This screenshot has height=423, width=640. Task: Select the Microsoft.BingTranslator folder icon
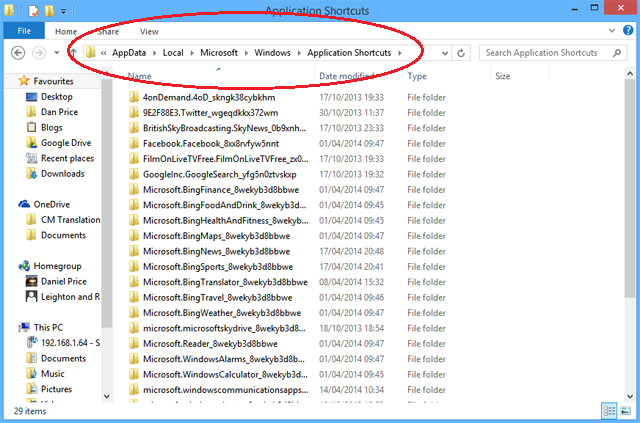(133, 282)
